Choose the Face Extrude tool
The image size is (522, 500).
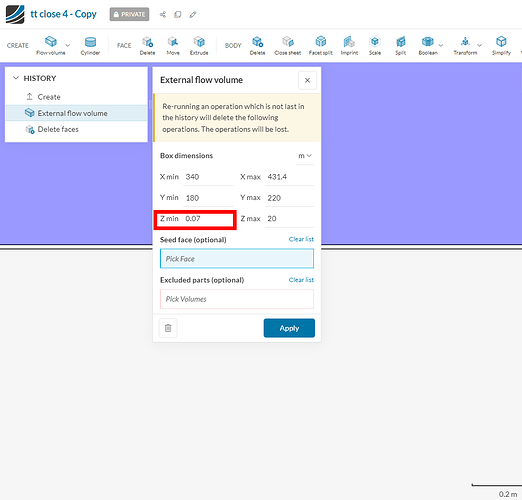pos(199,45)
